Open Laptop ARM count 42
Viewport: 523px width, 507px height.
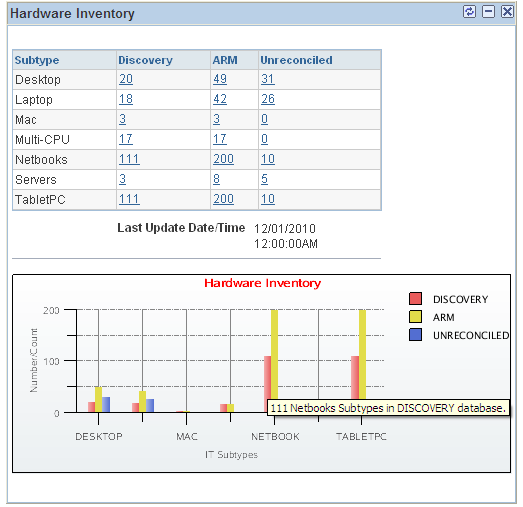pos(220,99)
